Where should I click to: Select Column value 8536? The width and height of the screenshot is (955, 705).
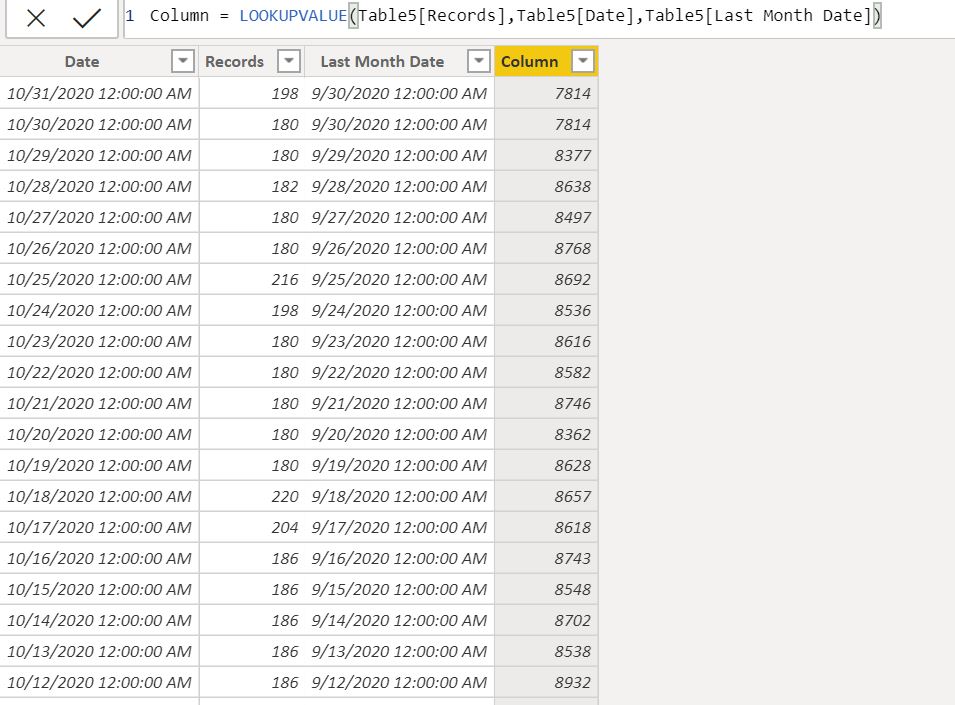(546, 310)
